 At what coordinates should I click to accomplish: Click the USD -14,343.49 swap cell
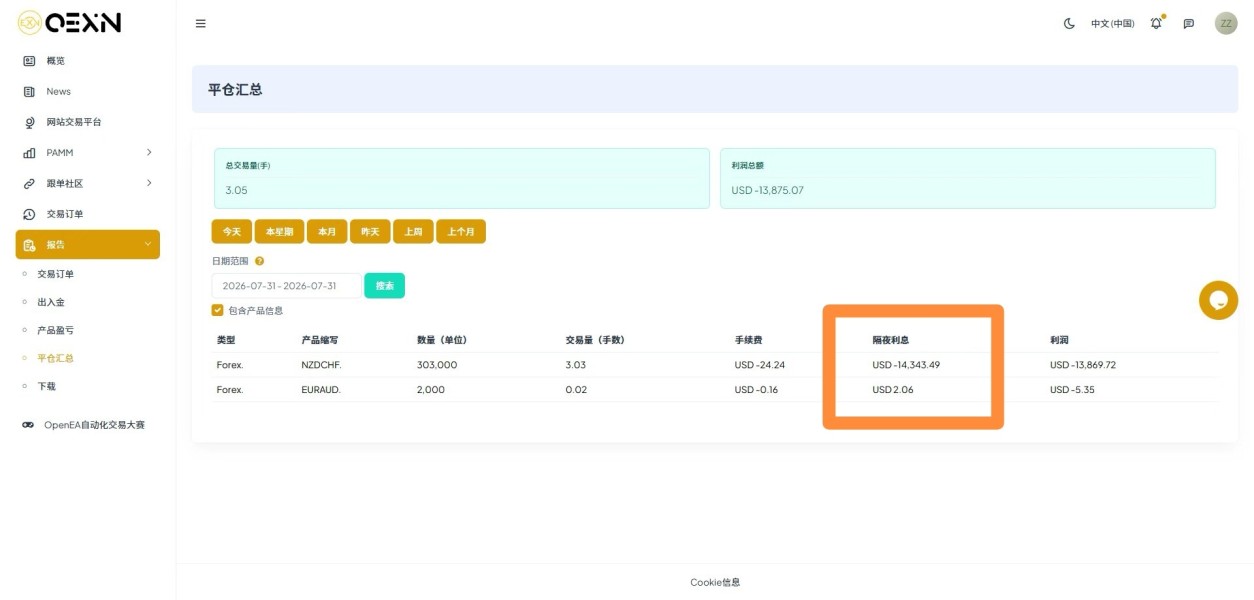906,365
